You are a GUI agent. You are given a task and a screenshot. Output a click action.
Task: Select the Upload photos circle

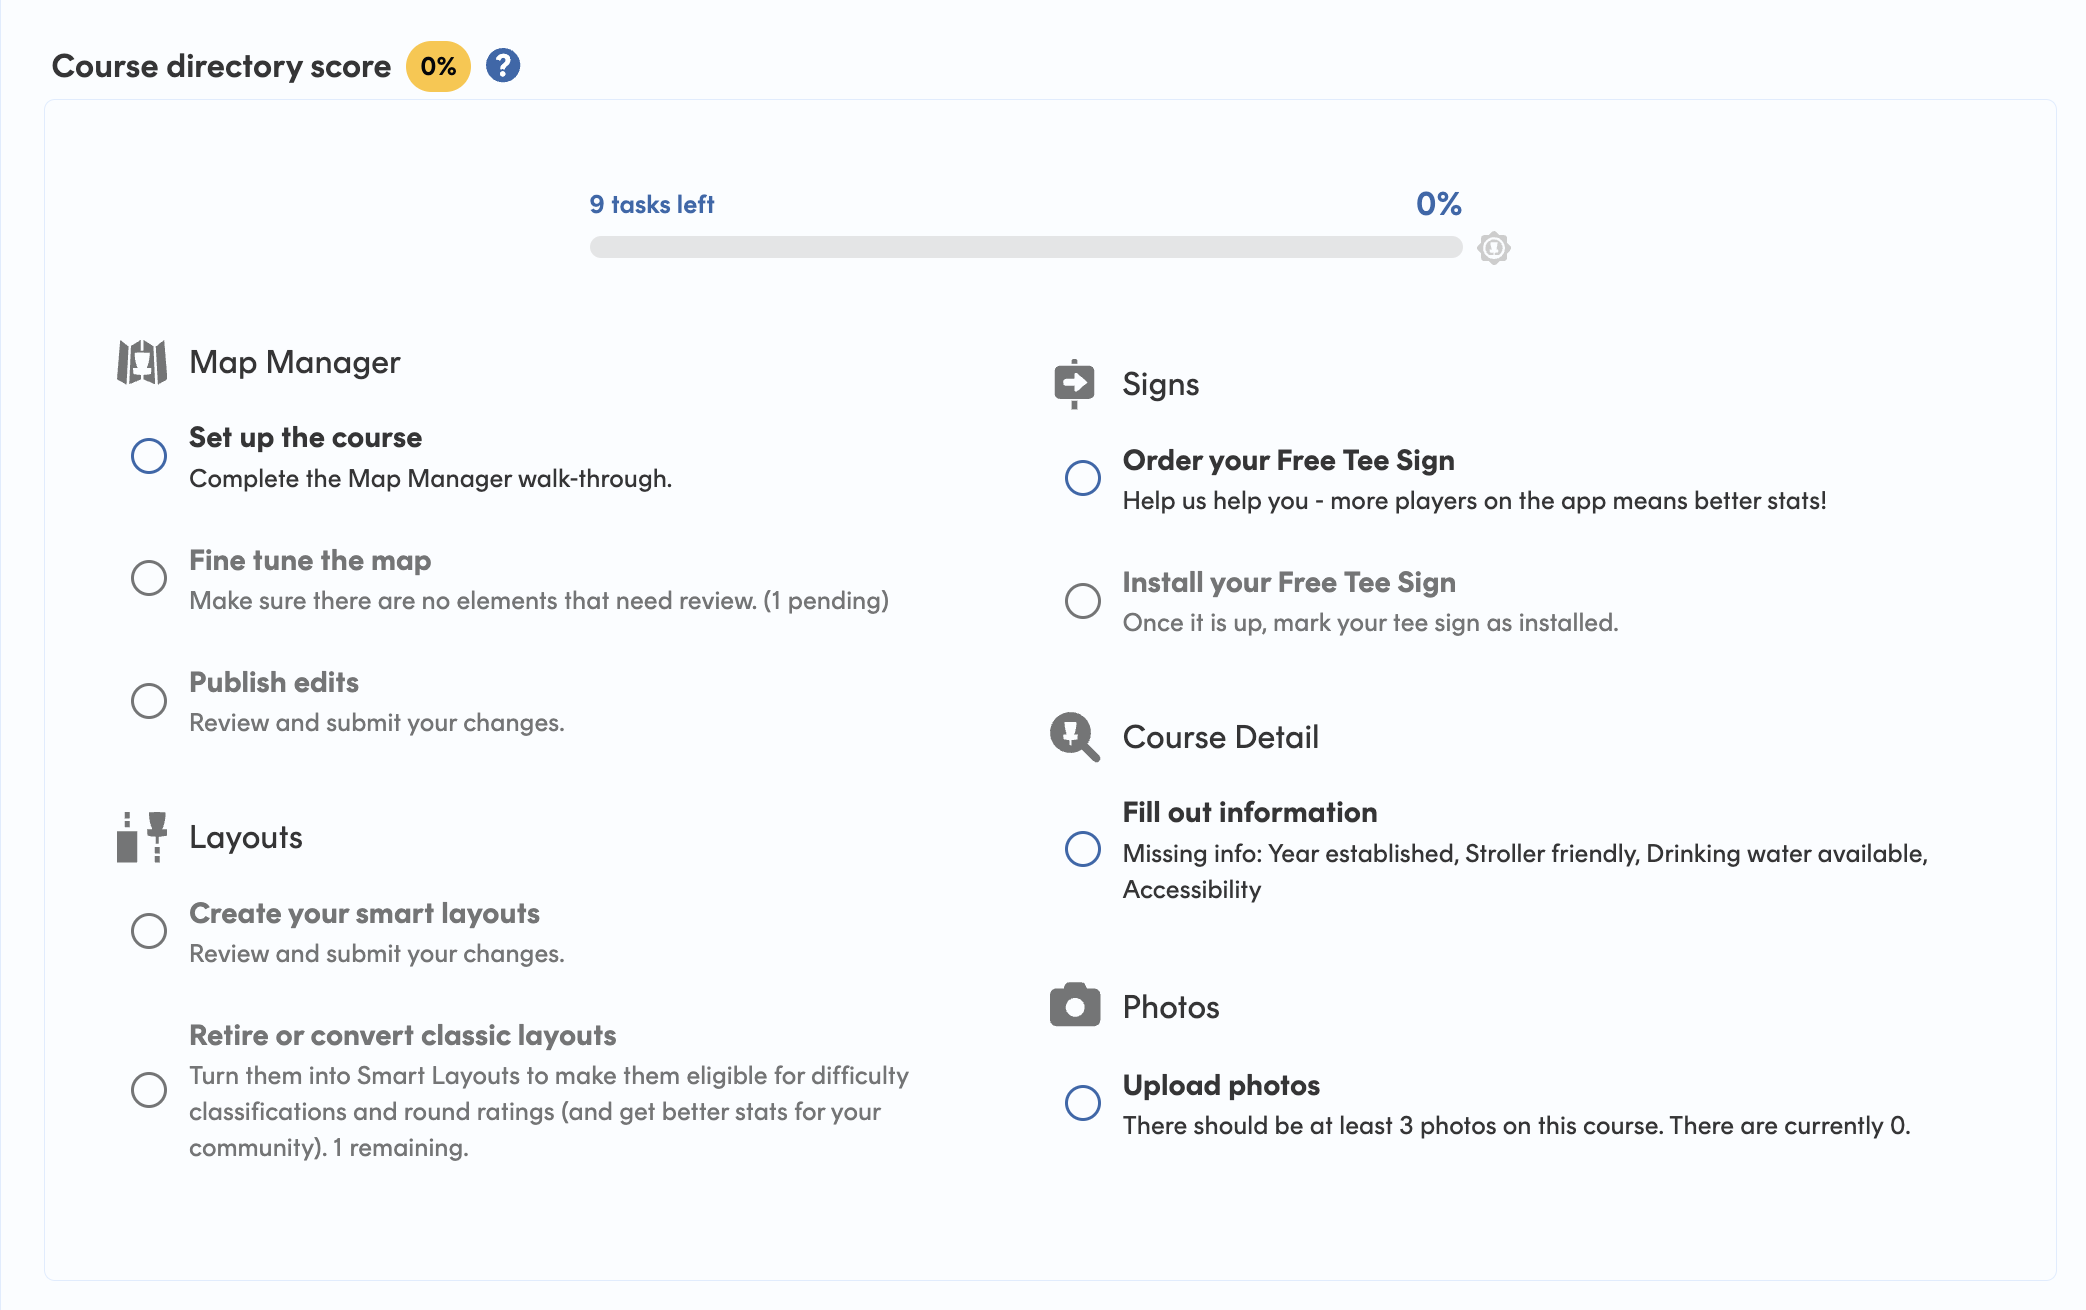click(1082, 1103)
